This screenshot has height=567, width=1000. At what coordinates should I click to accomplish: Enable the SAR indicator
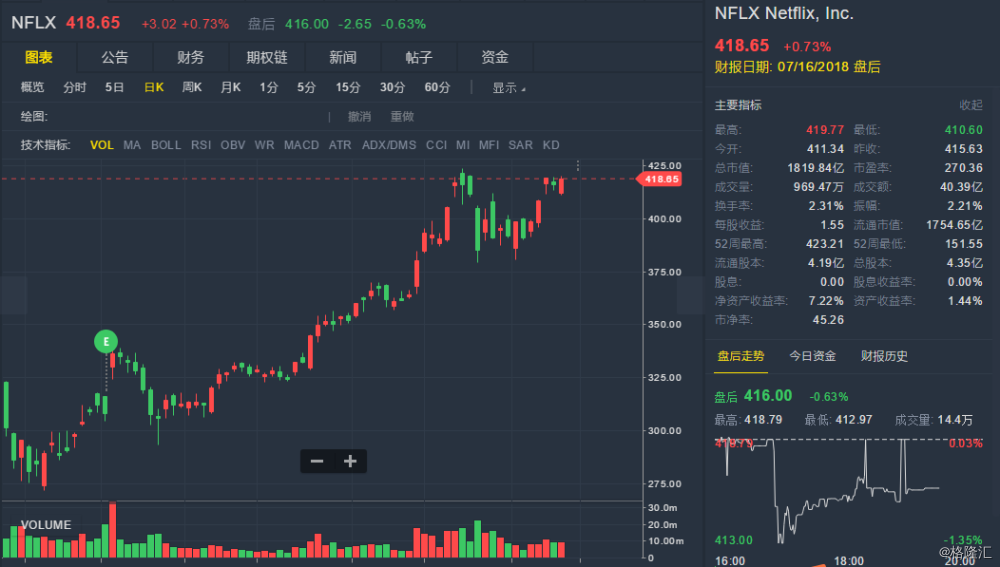click(x=520, y=145)
